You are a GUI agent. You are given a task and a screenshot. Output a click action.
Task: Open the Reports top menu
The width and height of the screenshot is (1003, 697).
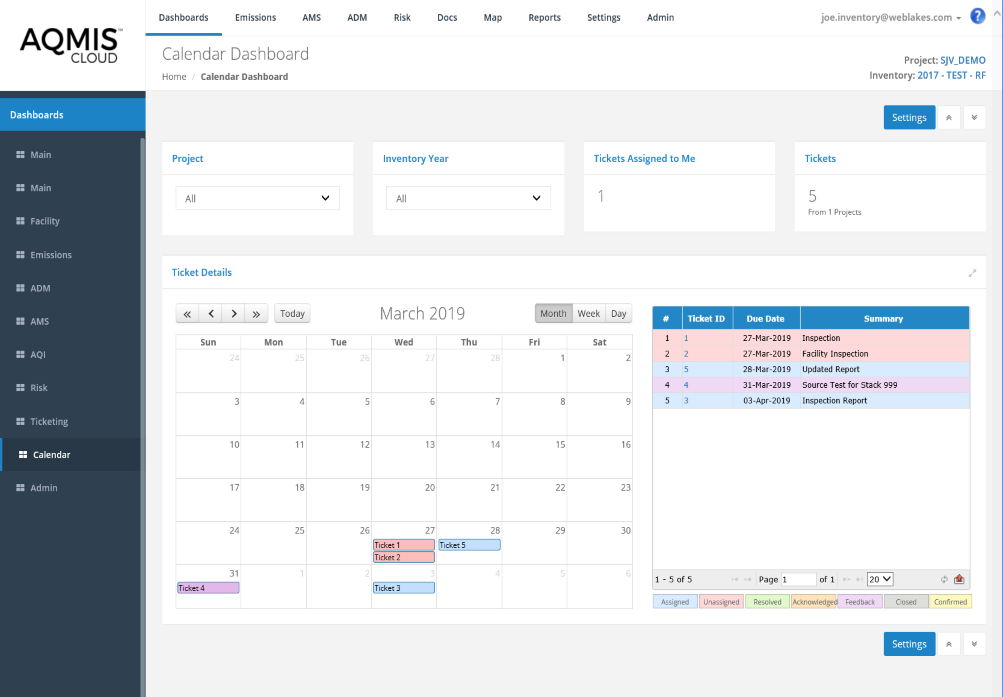click(x=544, y=17)
